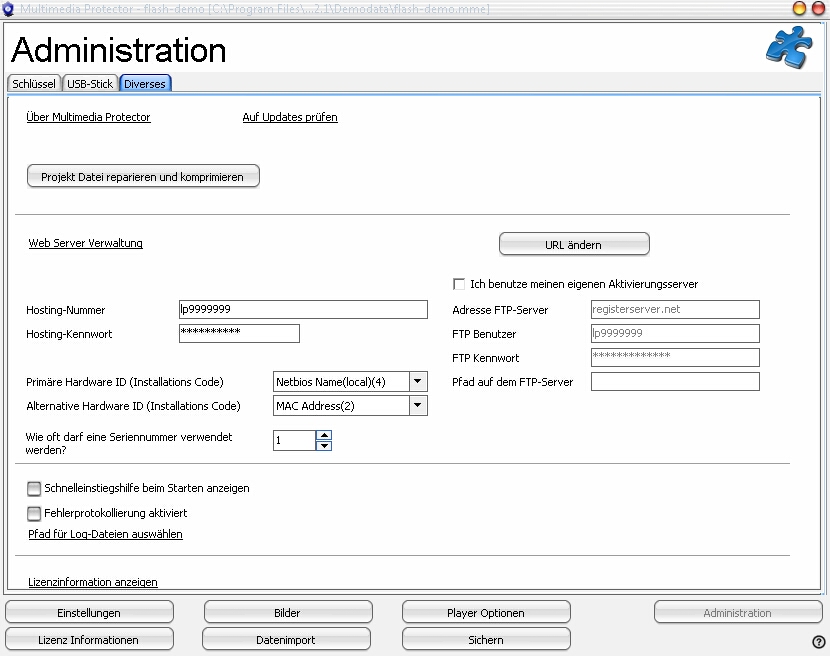Toggle Schnelleinstiegshilfe beim Starten anzeigen checkbox
Screen dimensions: 830x656
tap(35, 489)
